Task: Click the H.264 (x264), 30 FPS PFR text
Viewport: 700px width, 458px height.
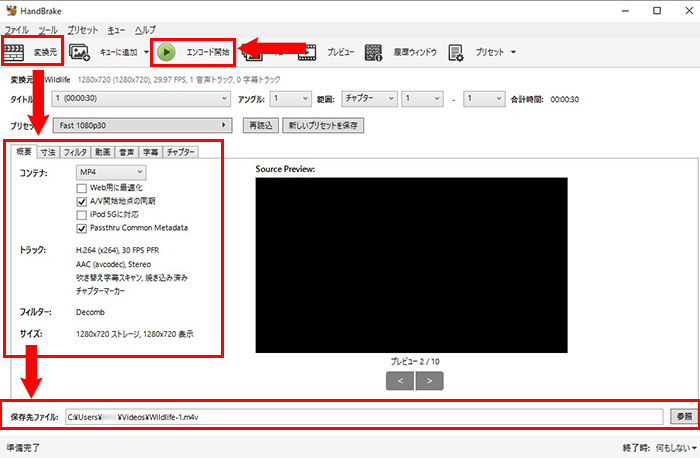Action: point(117,250)
